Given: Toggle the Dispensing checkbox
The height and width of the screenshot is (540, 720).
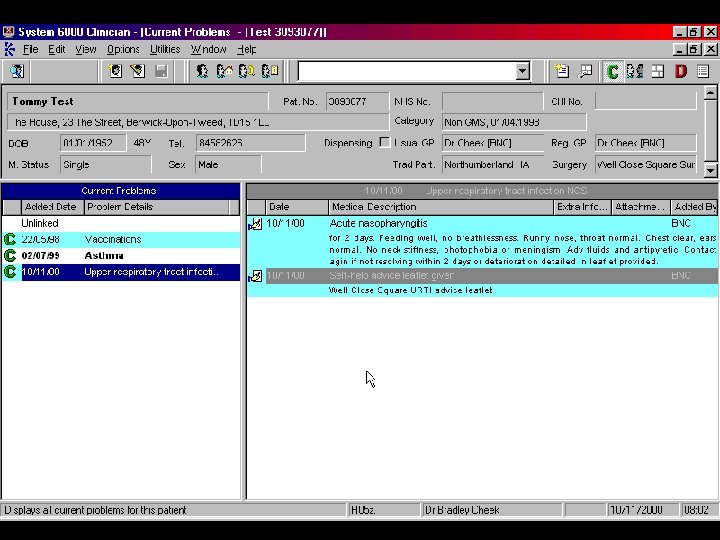Looking at the screenshot, I should [x=385, y=143].
